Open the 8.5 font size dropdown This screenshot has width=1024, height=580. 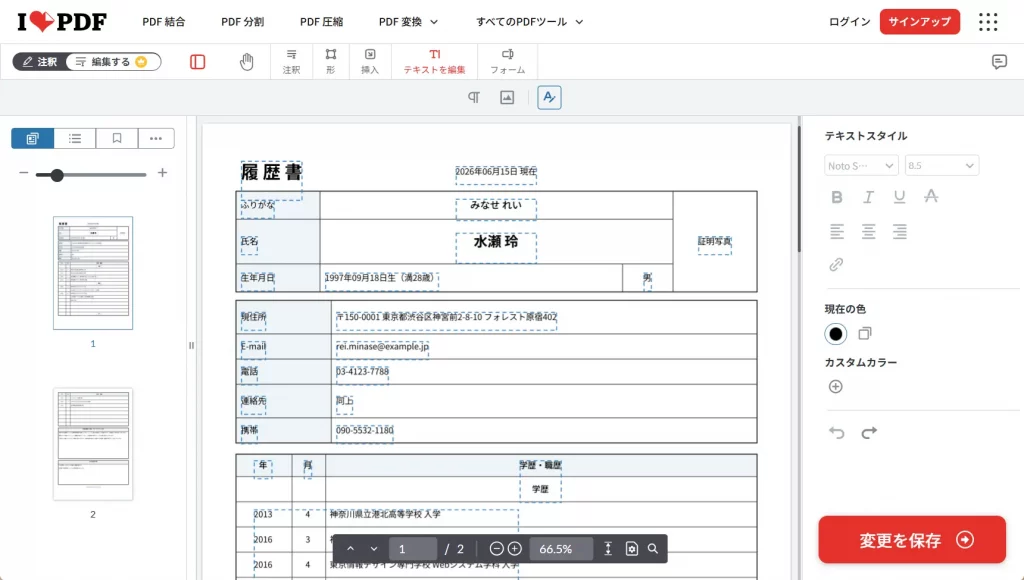tap(941, 166)
